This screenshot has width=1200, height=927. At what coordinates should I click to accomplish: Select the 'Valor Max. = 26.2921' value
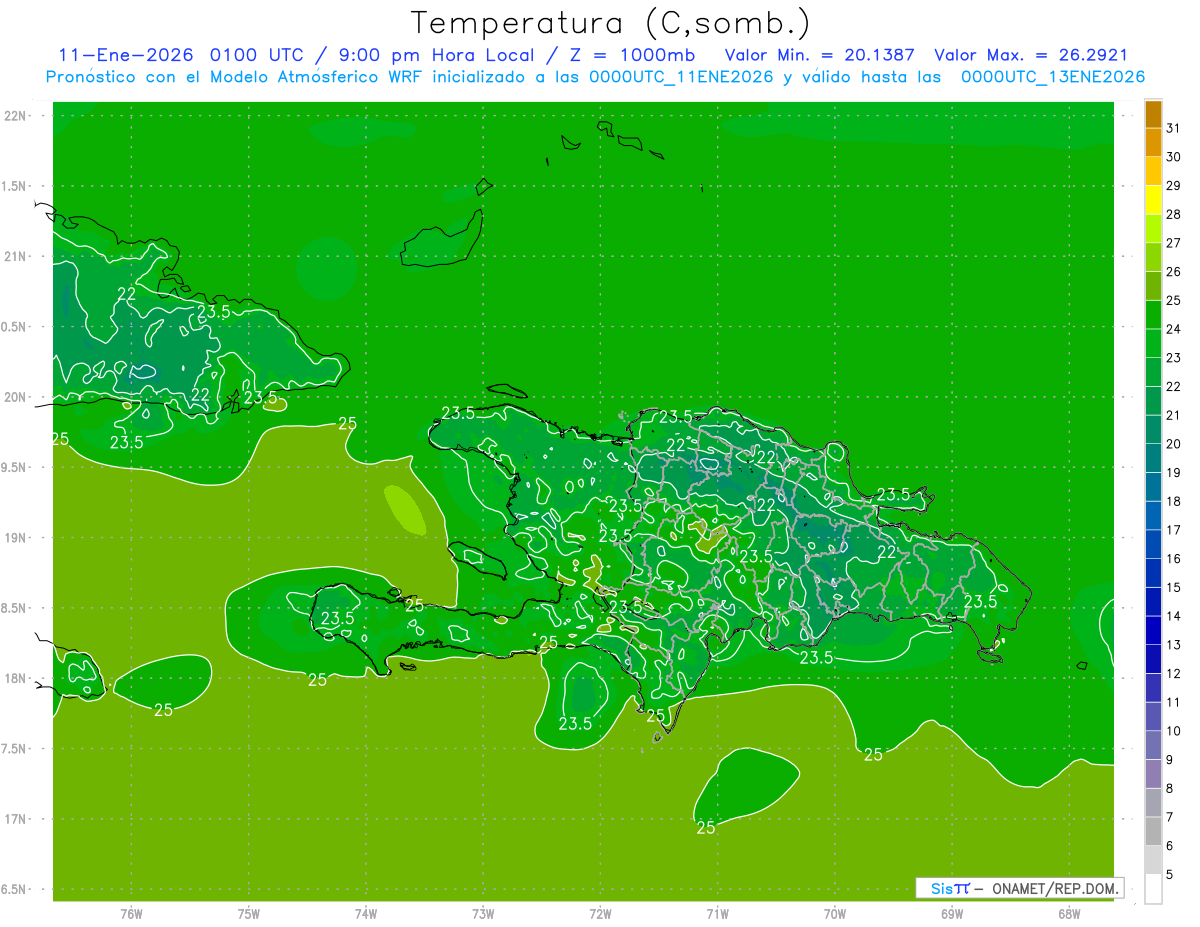click(x=1031, y=55)
